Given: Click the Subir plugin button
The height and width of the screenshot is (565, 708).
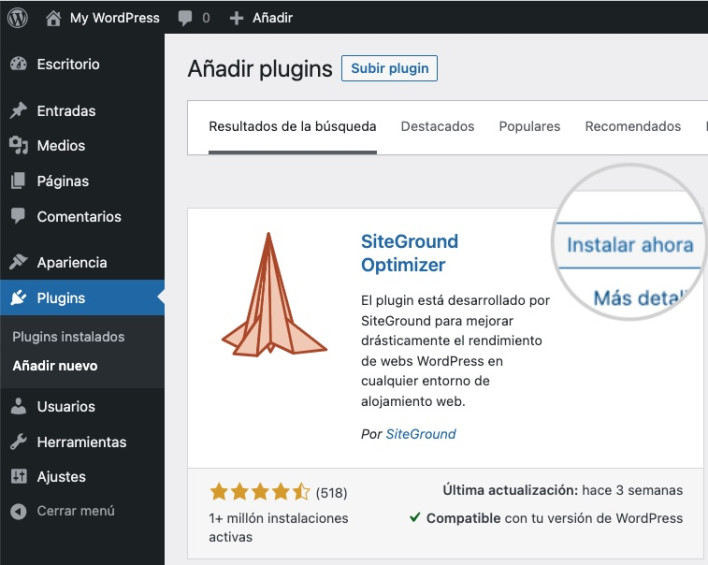Looking at the screenshot, I should click(389, 68).
